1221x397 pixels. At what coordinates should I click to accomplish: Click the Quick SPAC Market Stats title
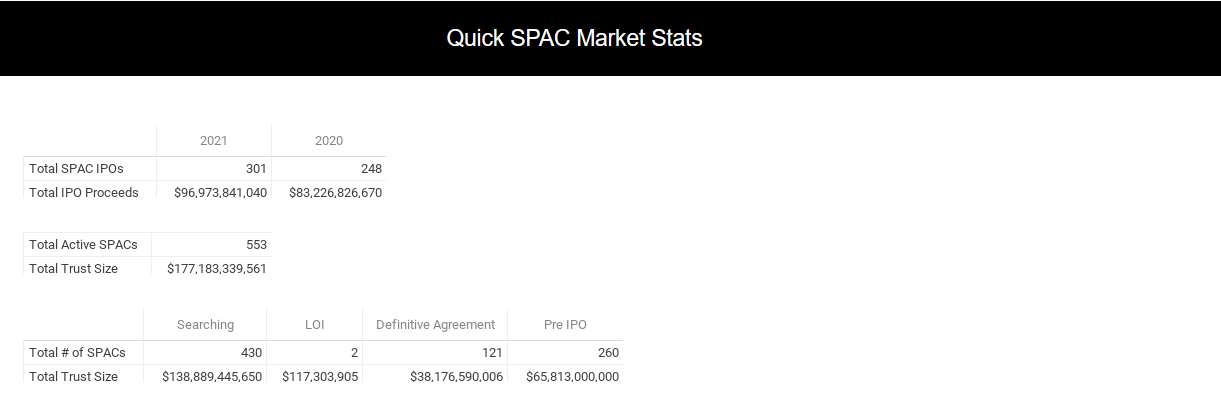pos(574,38)
